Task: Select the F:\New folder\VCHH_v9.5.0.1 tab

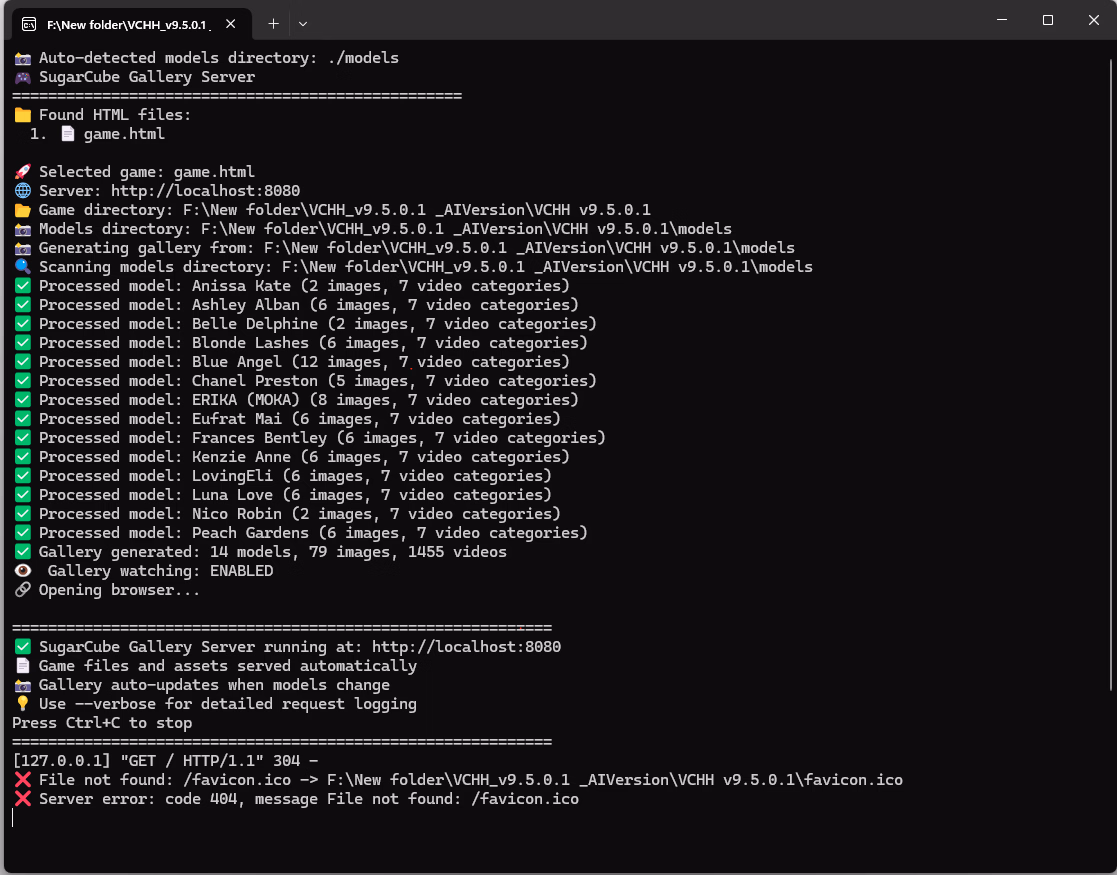Action: pyautogui.click(x=128, y=24)
